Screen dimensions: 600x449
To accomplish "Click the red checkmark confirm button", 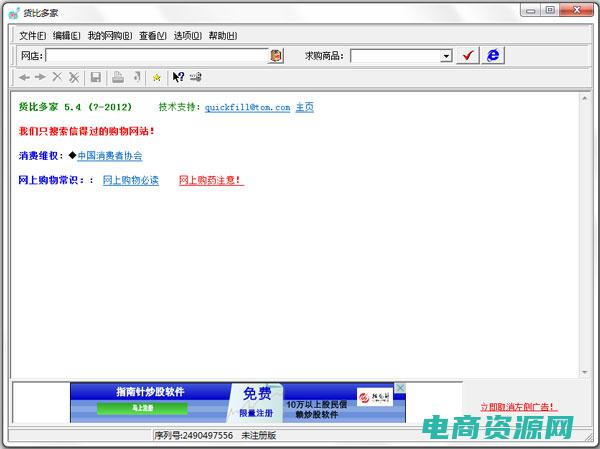I will pyautogui.click(x=468, y=56).
